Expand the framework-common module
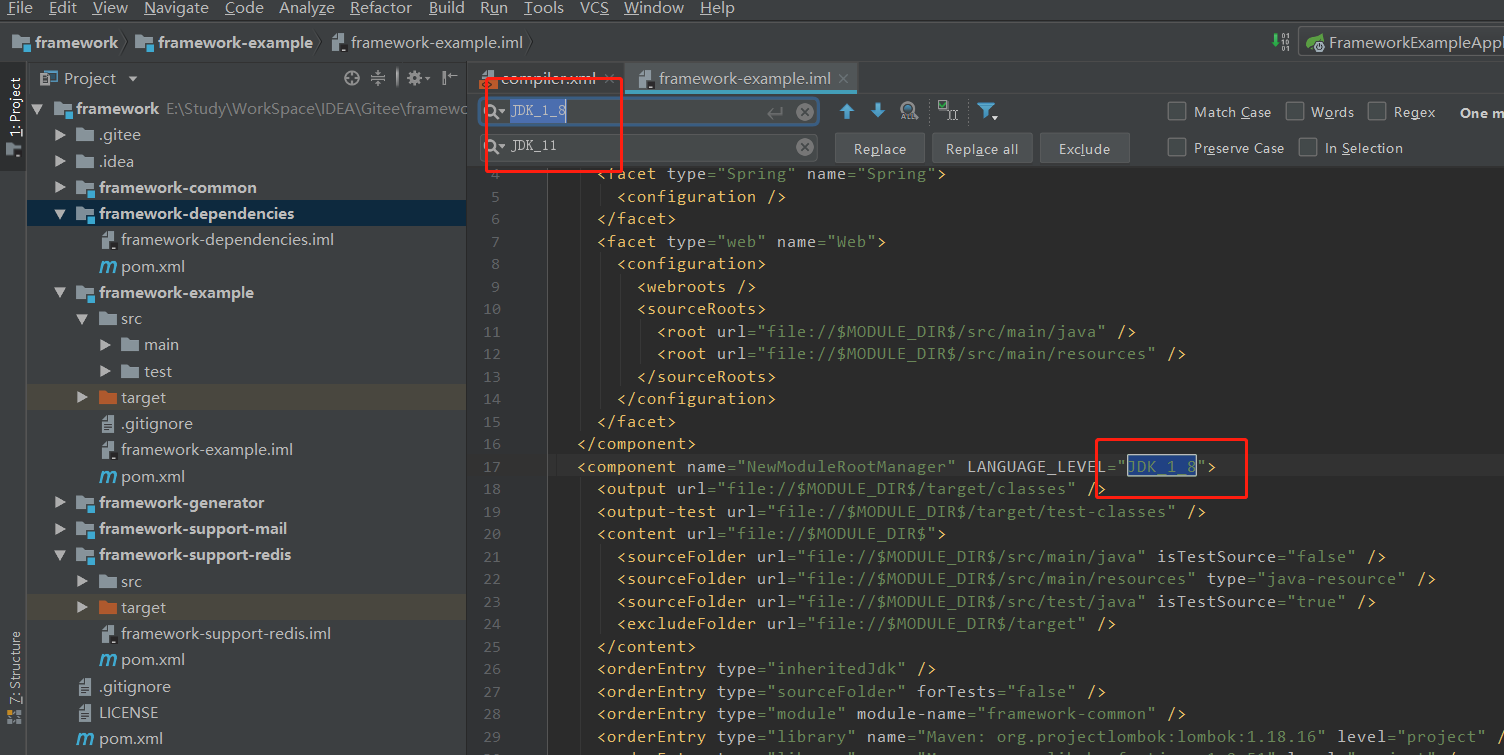The image size is (1504, 755). (60, 187)
